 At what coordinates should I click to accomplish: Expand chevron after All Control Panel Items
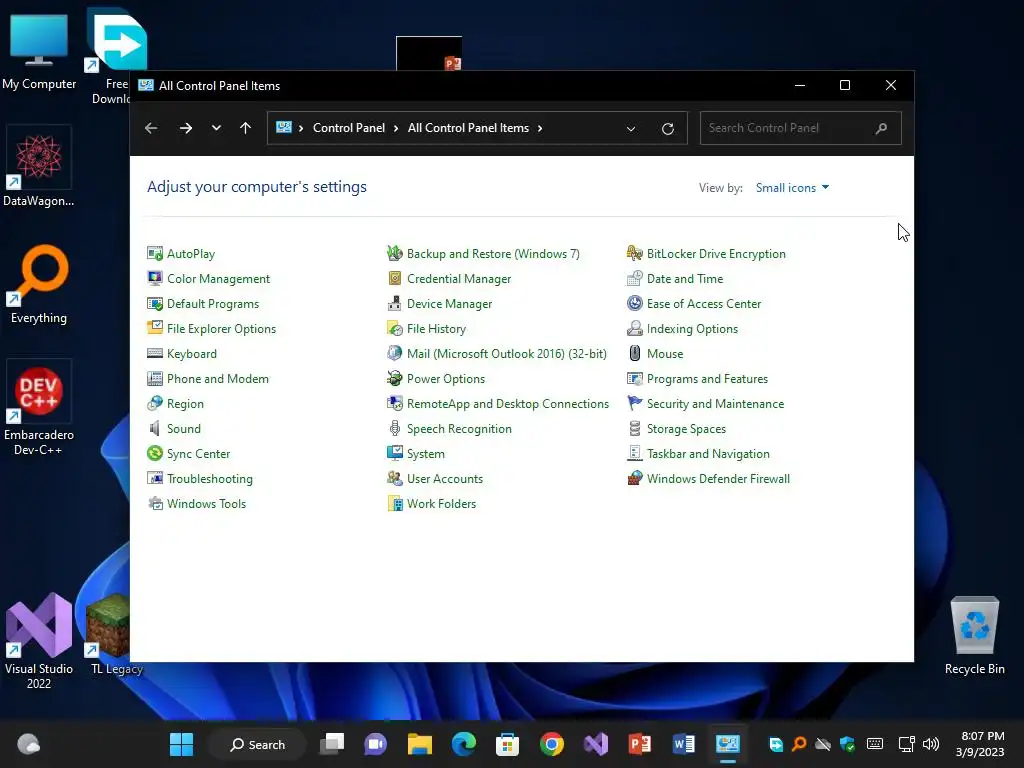click(540, 128)
